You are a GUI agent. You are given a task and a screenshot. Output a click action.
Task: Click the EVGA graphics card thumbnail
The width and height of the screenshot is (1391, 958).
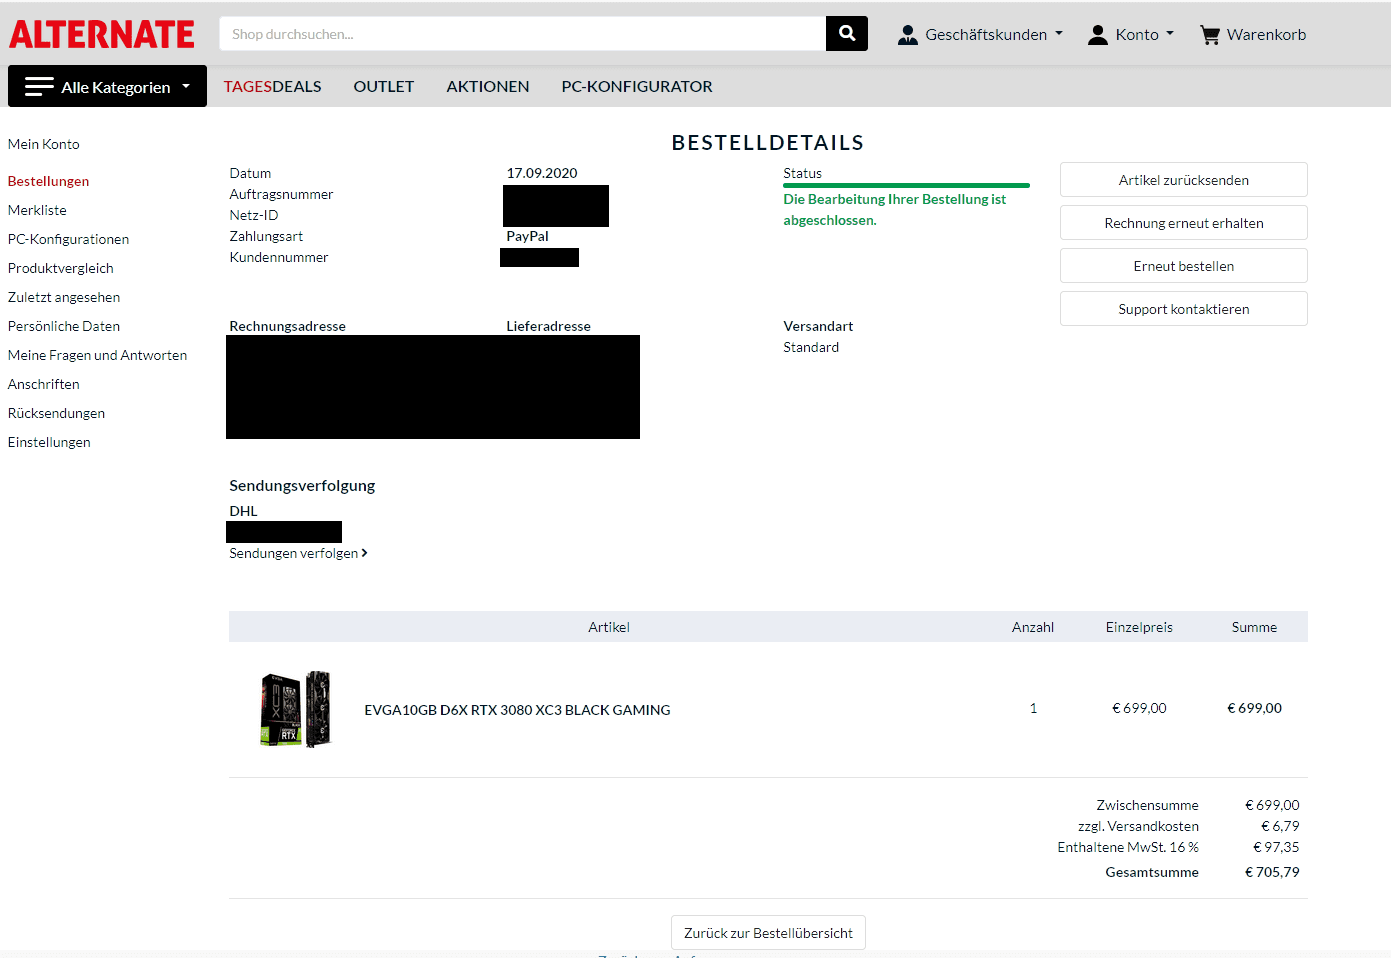[295, 709]
